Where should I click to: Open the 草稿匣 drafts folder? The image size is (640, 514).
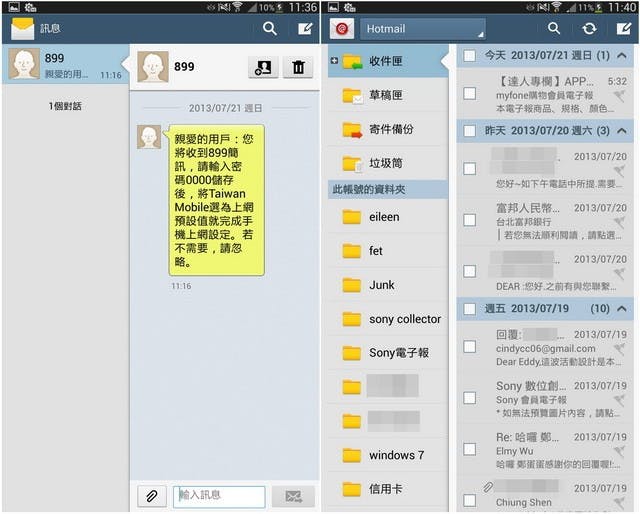coord(388,95)
